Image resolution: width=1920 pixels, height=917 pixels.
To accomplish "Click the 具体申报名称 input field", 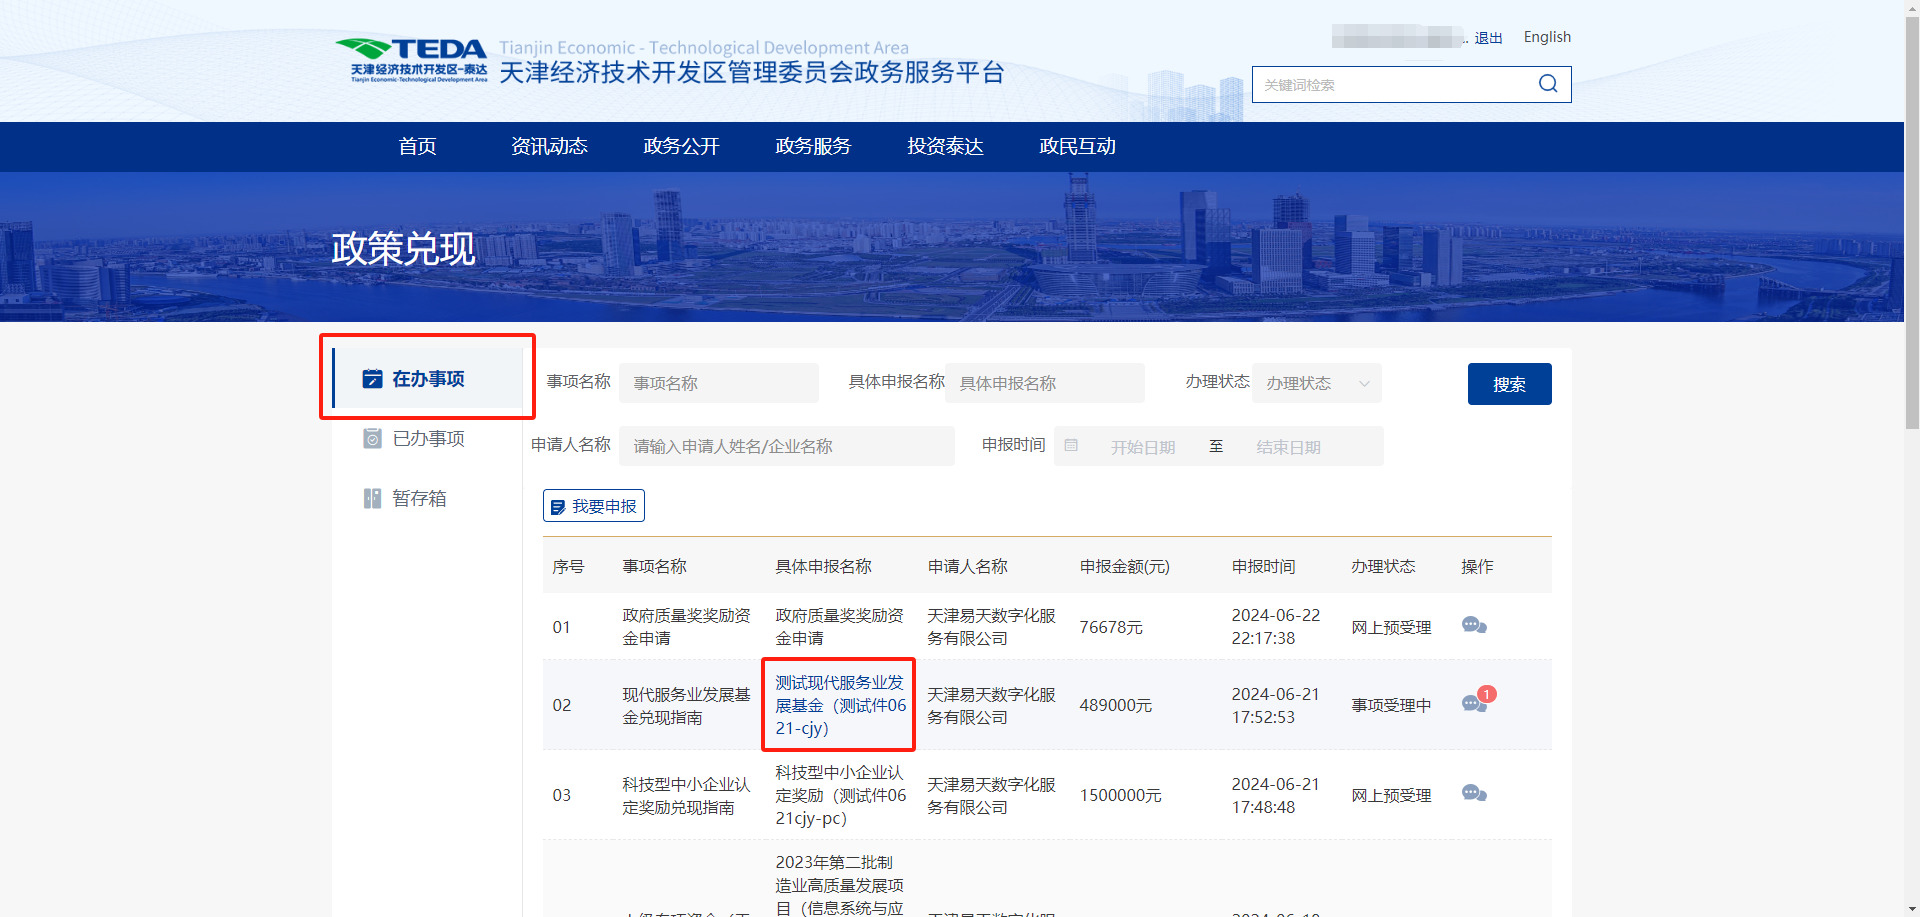I will coord(1045,383).
